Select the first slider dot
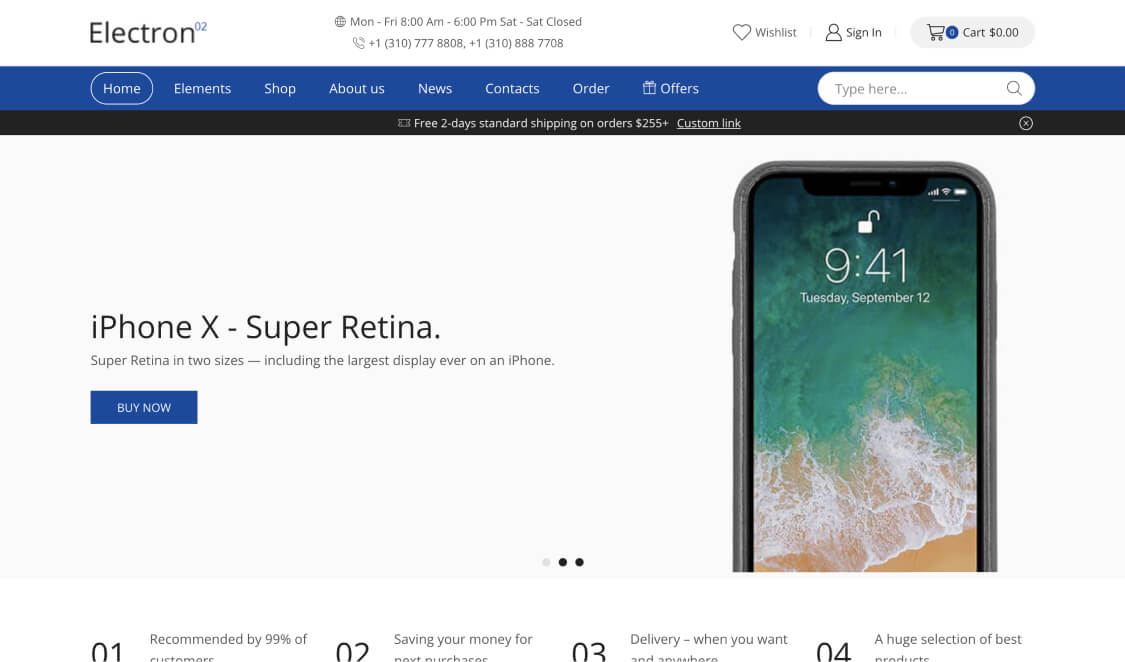 tap(546, 562)
